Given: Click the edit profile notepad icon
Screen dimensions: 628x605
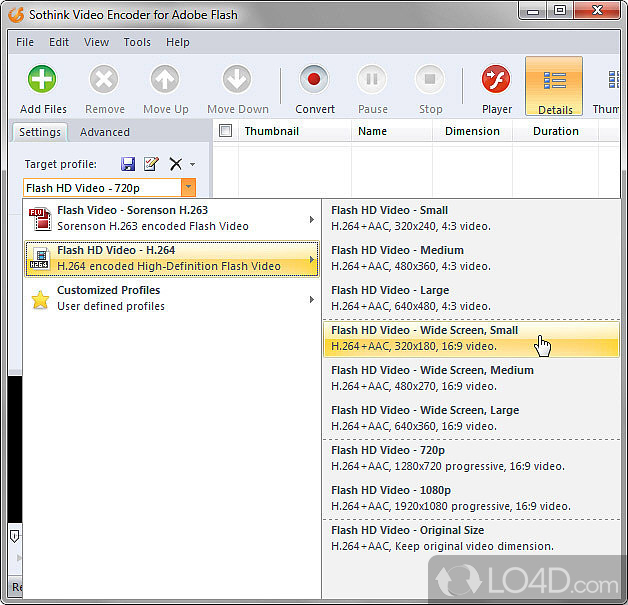Looking at the screenshot, I should pyautogui.click(x=151, y=164).
